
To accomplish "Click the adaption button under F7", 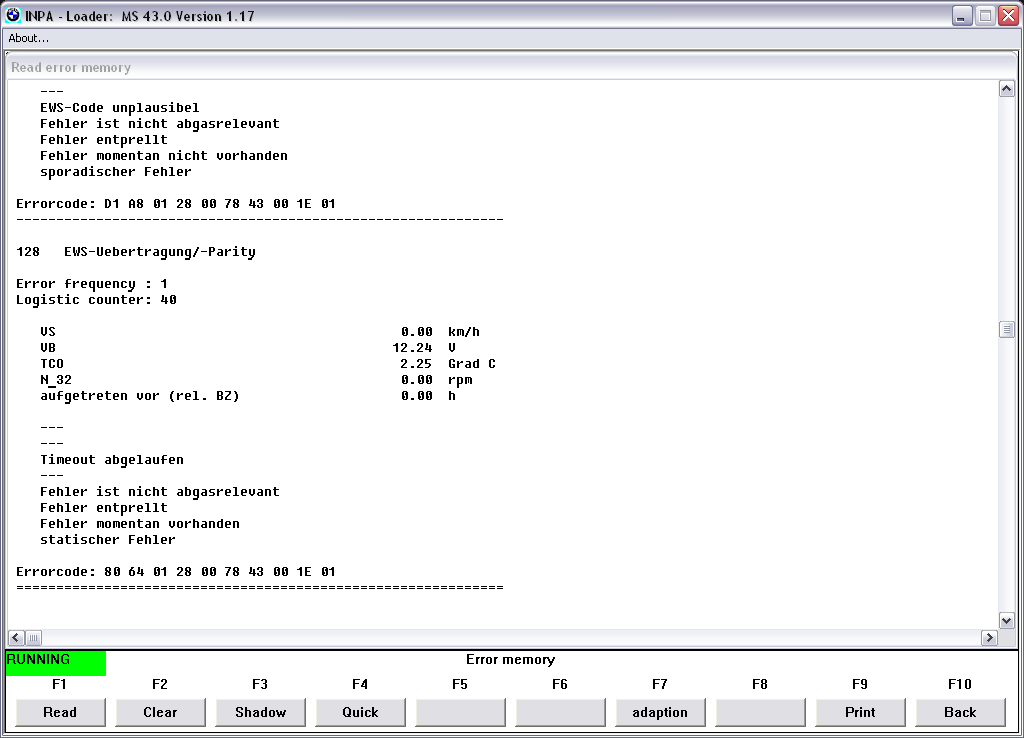I will point(660,712).
